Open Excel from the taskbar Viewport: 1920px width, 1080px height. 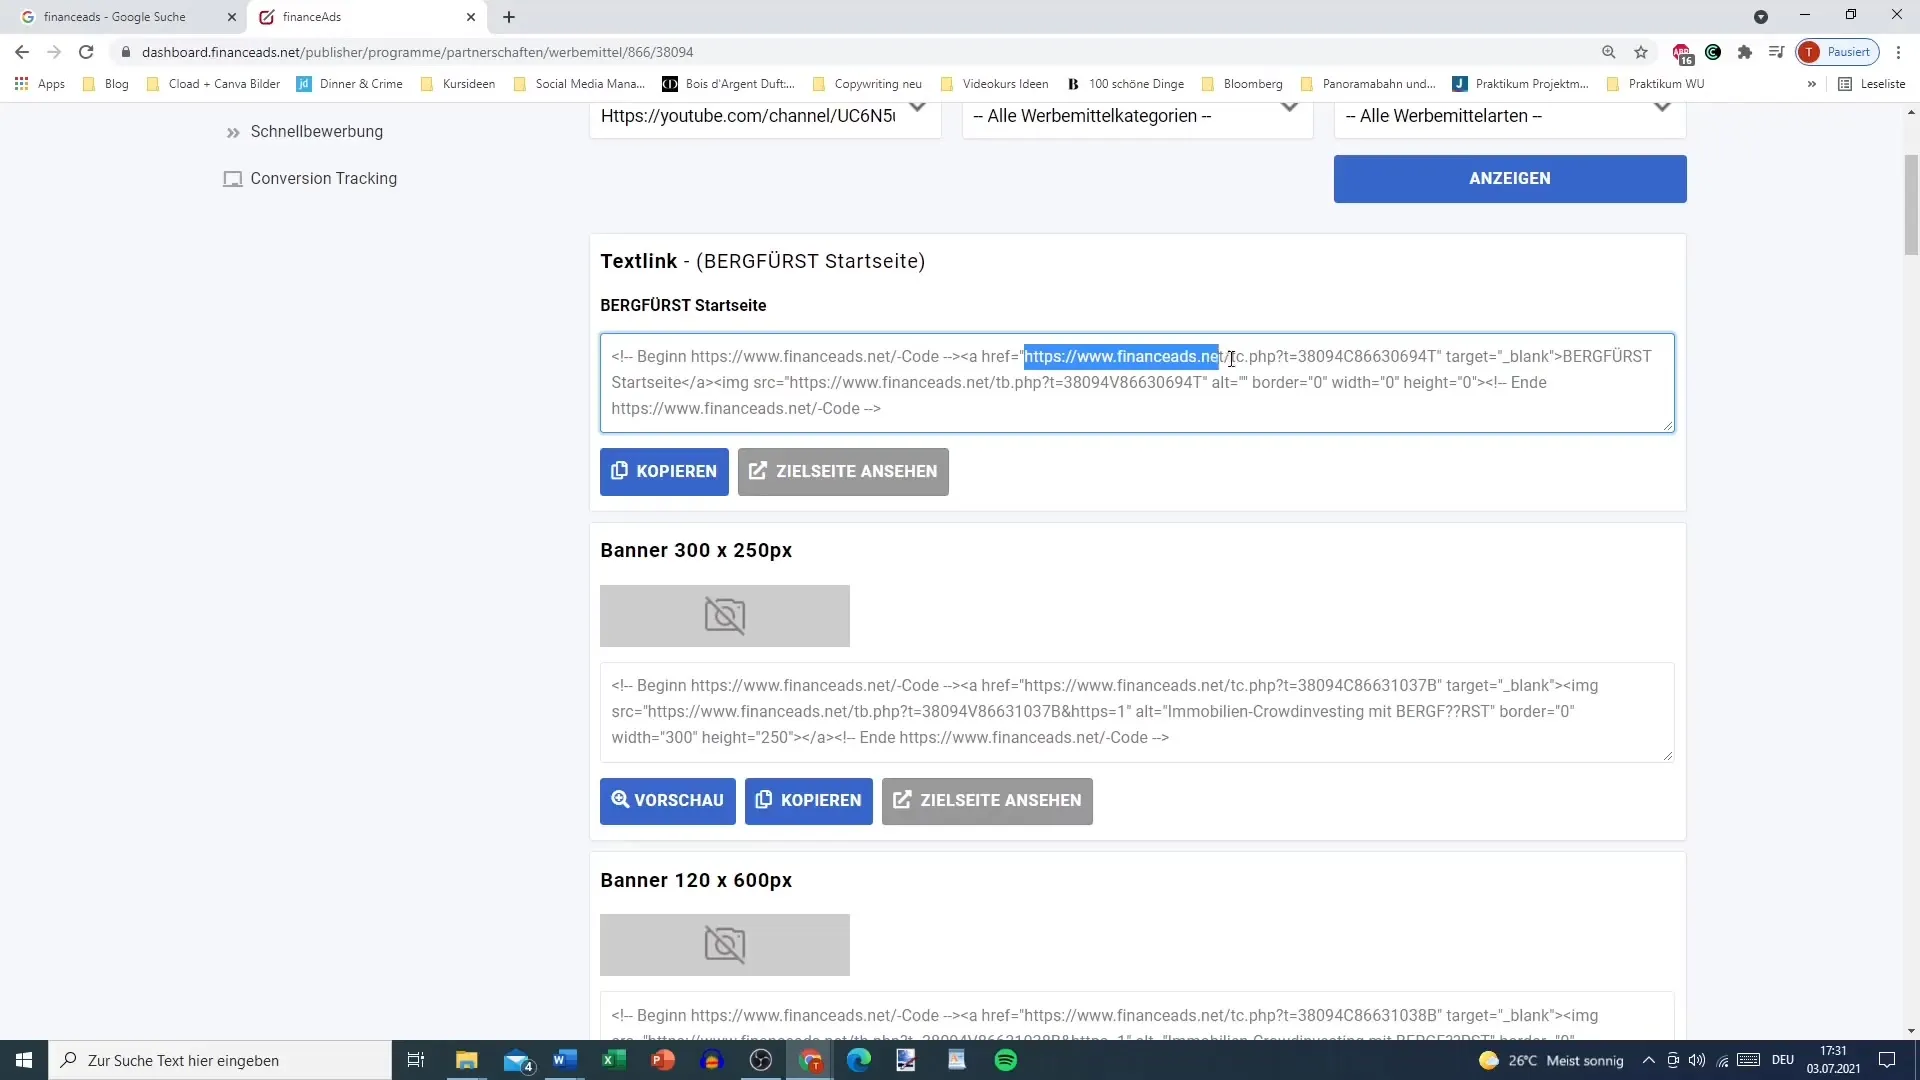614,1060
